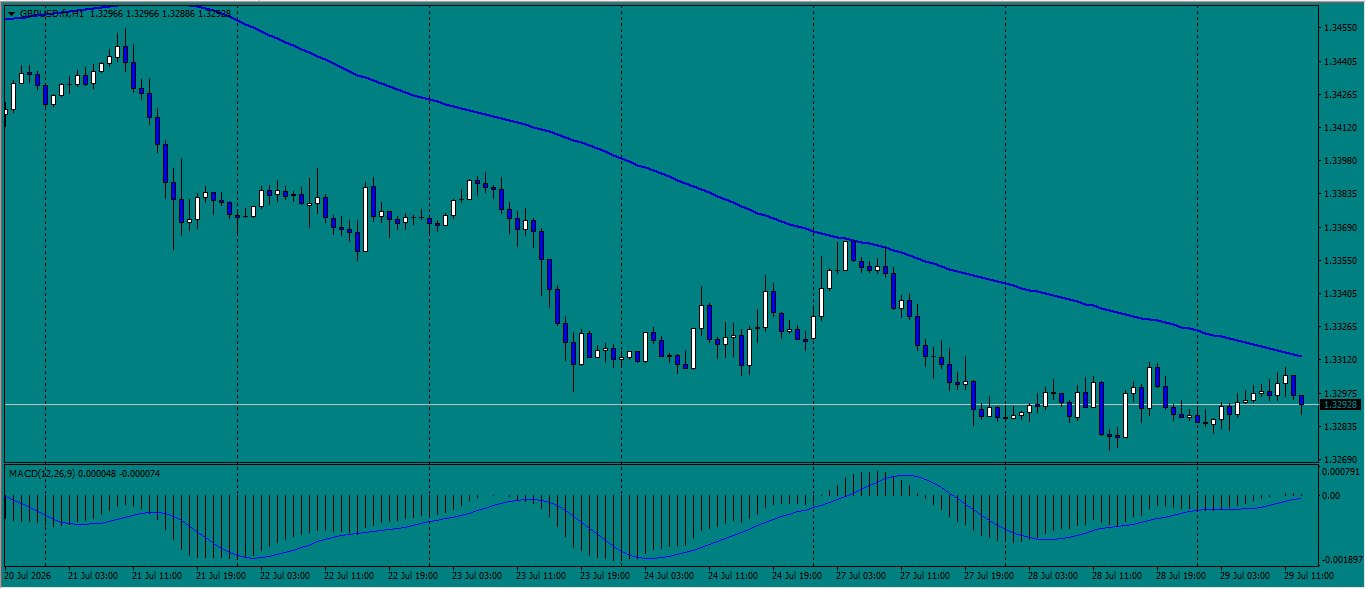Viewport: 1366px width, 589px height.
Task: Click the 1.33120 level on the price axis
Action: 1339,359
